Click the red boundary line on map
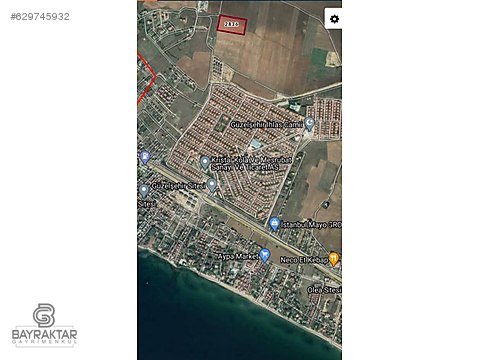The width and height of the screenshot is (480, 360). [147, 79]
